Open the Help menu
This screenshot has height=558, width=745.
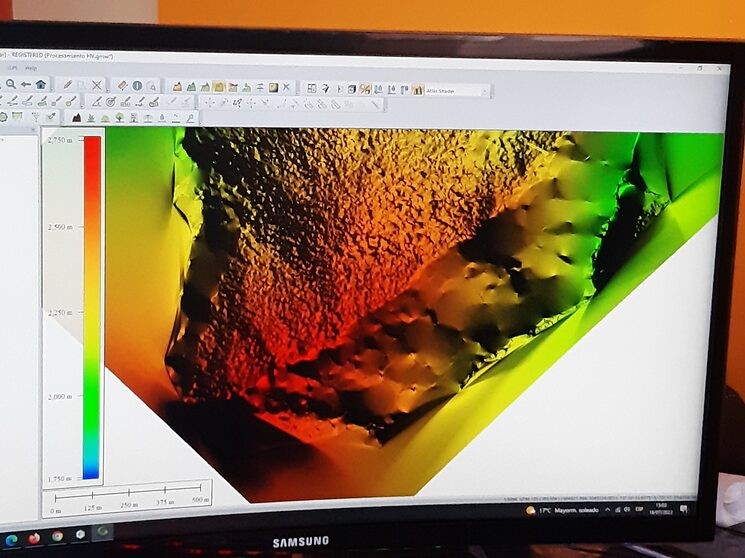click(31, 69)
